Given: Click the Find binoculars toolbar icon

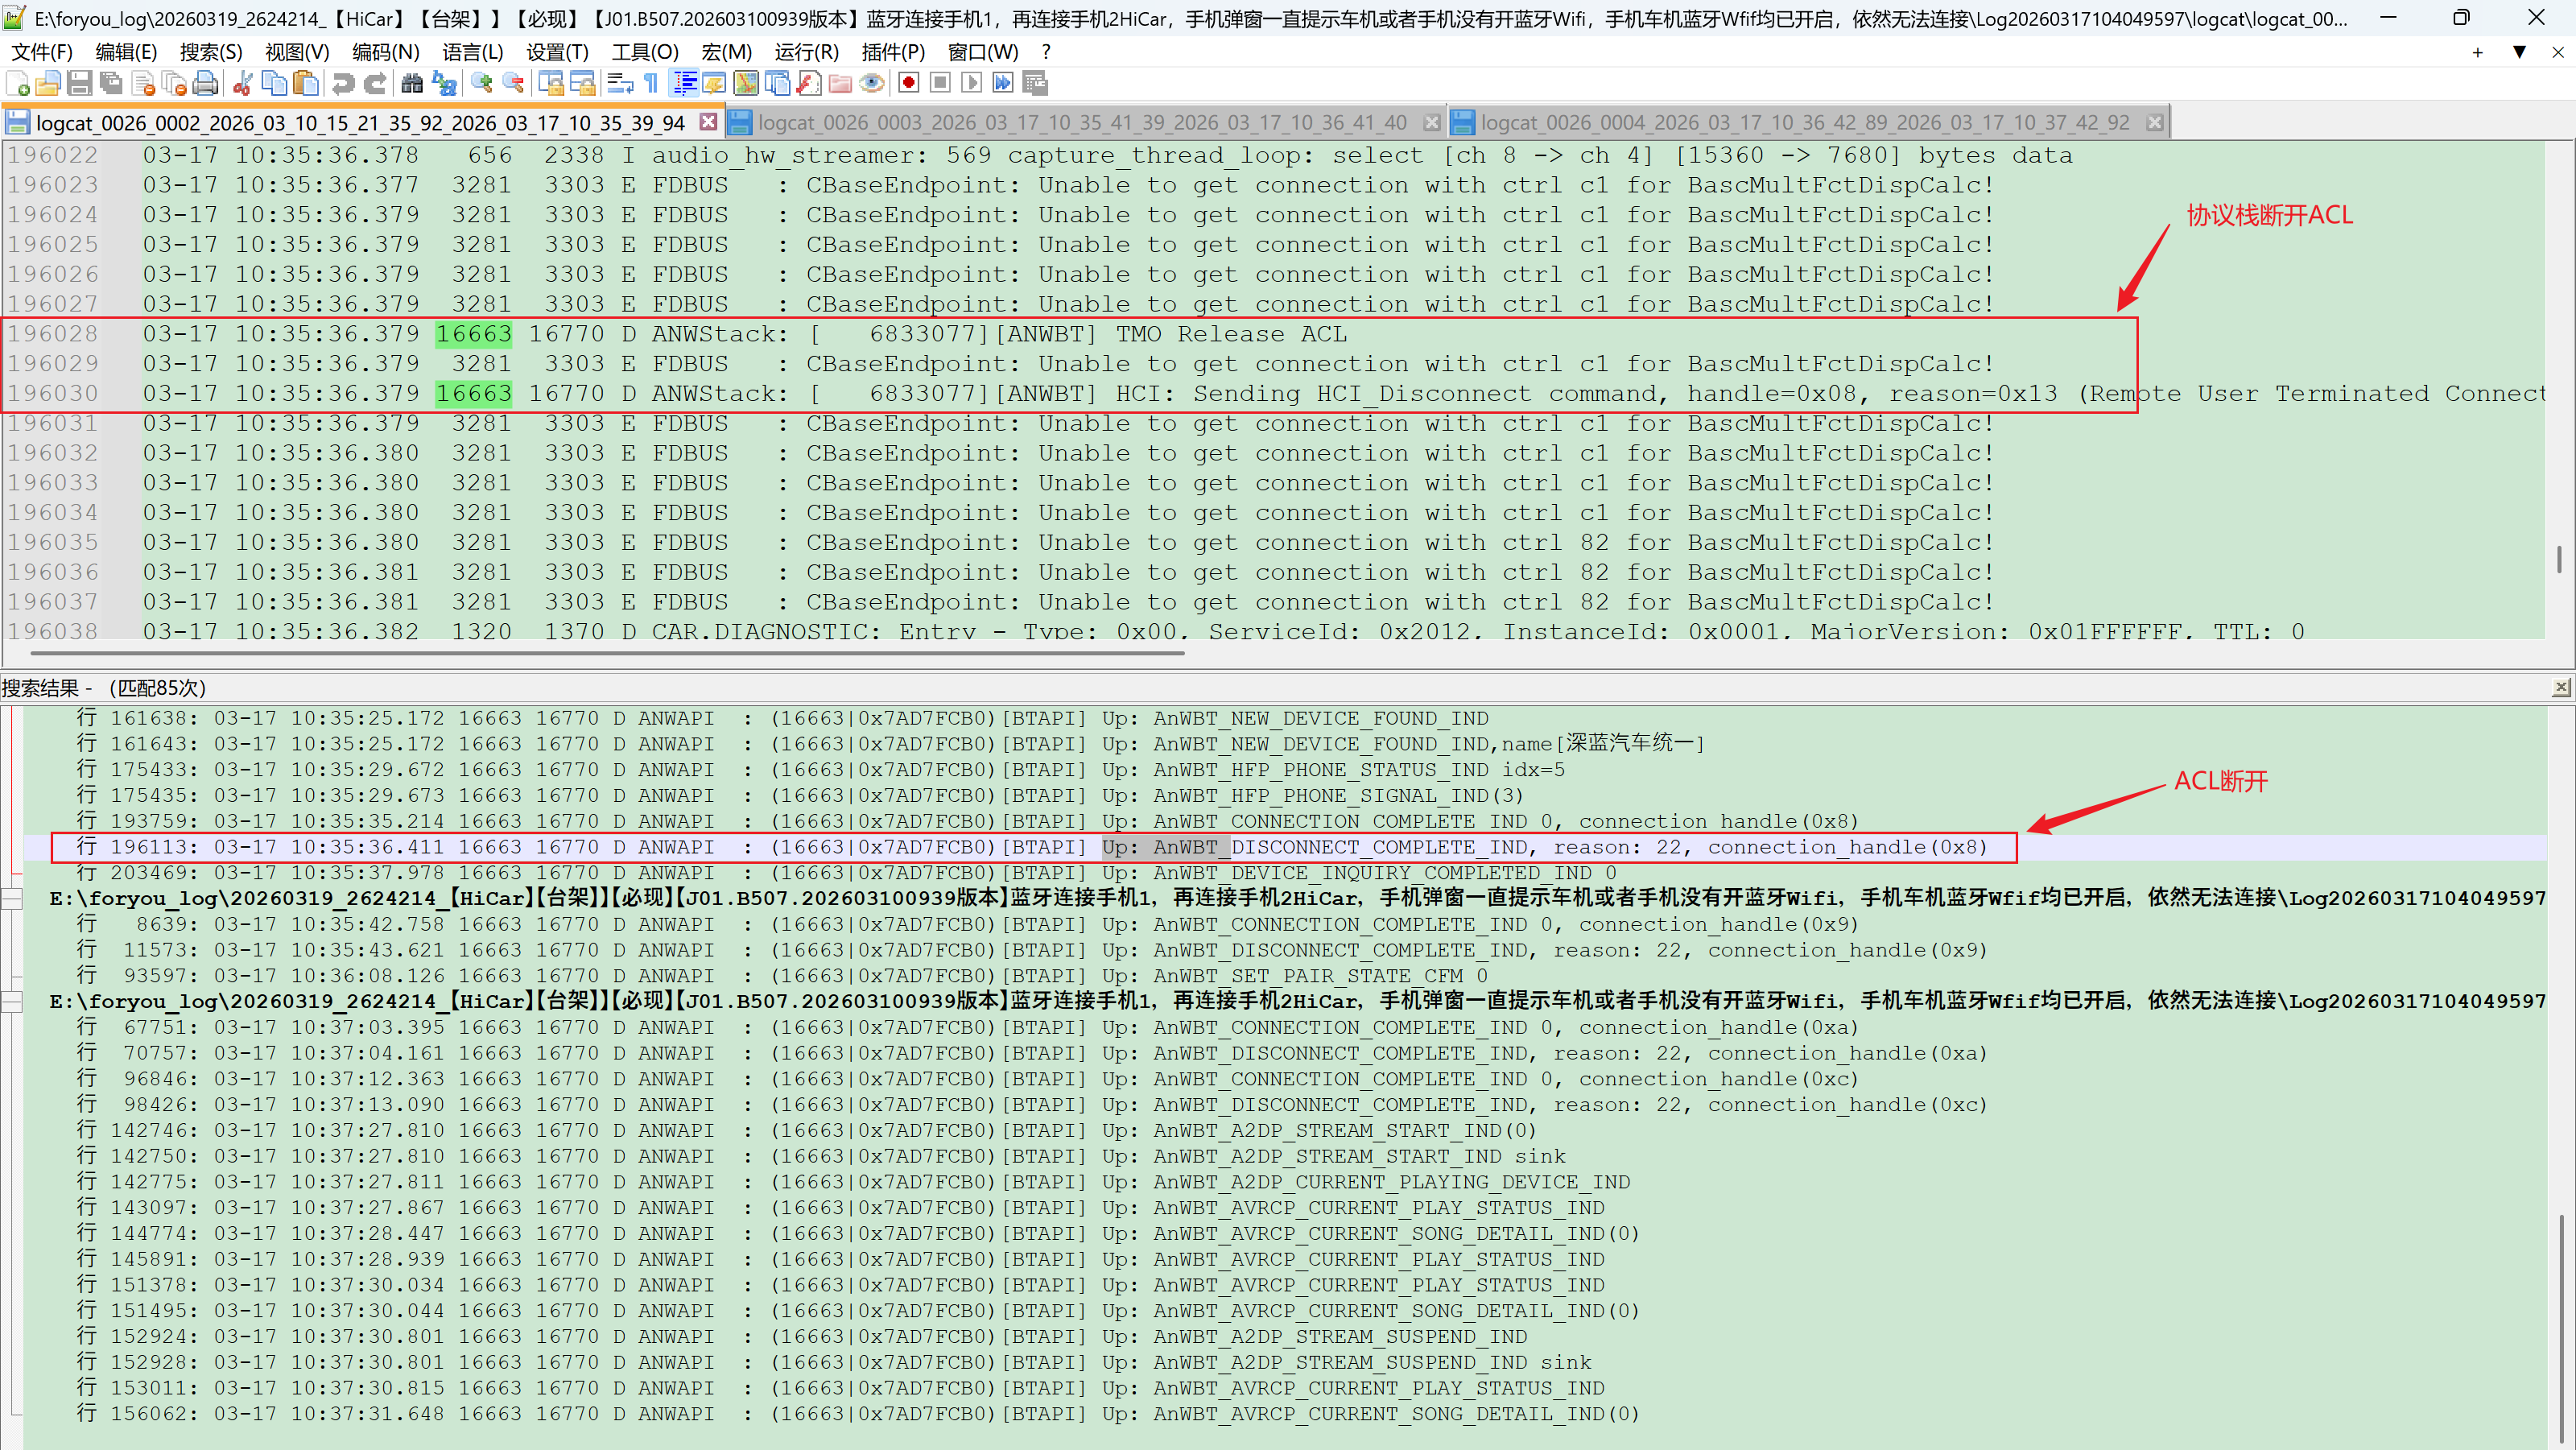Looking at the screenshot, I should 411,84.
